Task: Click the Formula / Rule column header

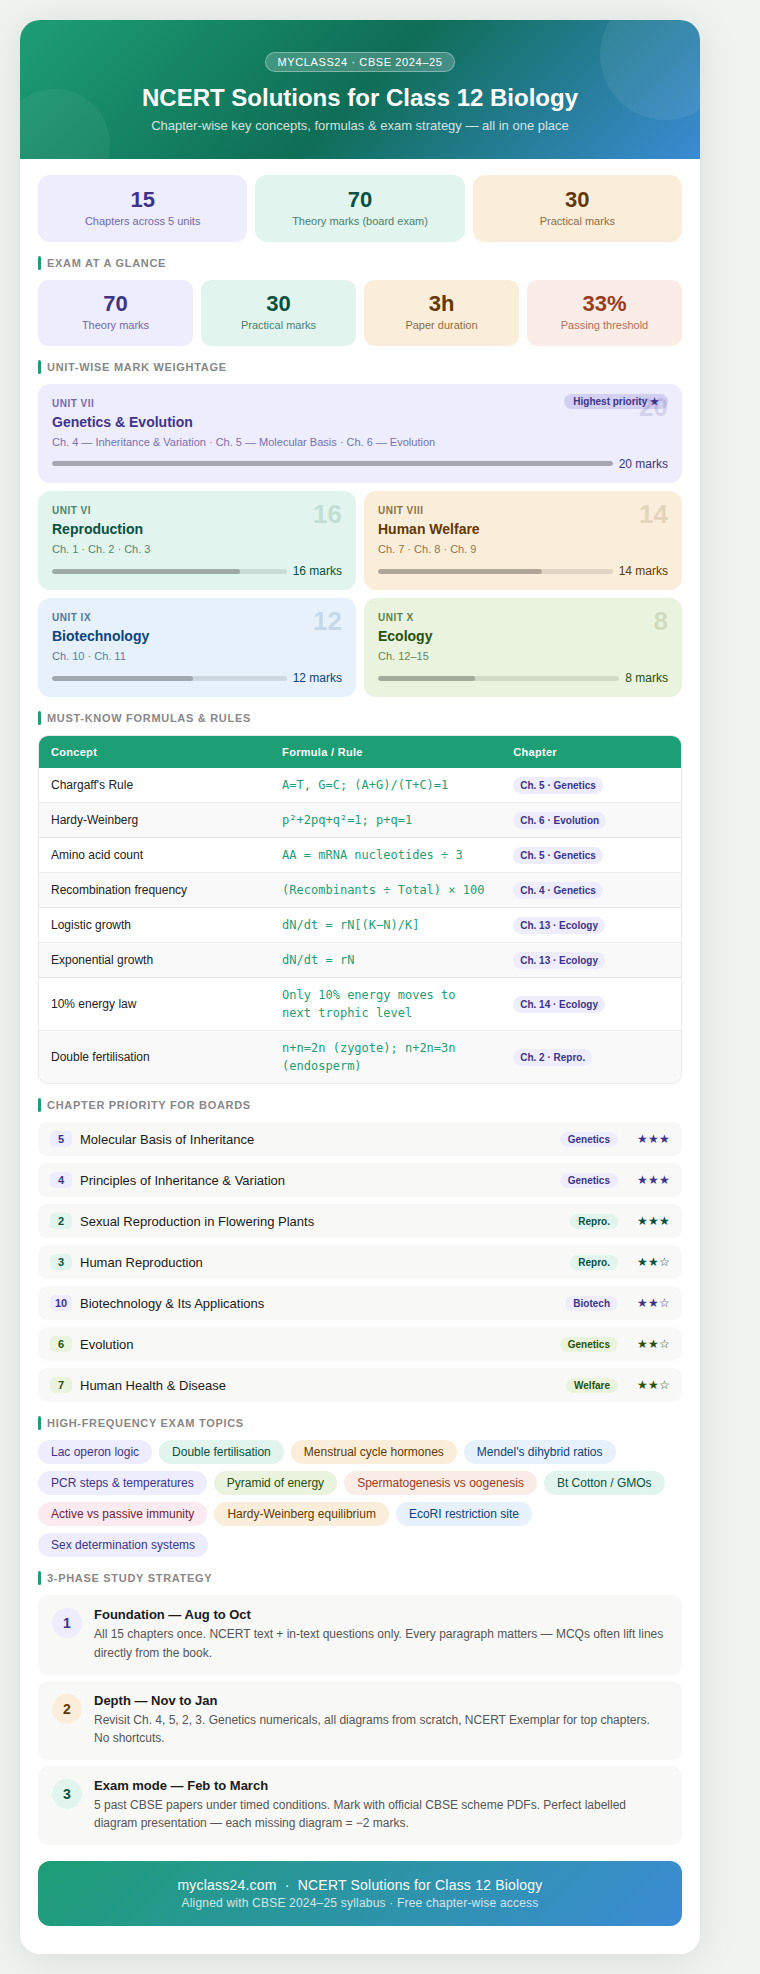Action: point(322,752)
